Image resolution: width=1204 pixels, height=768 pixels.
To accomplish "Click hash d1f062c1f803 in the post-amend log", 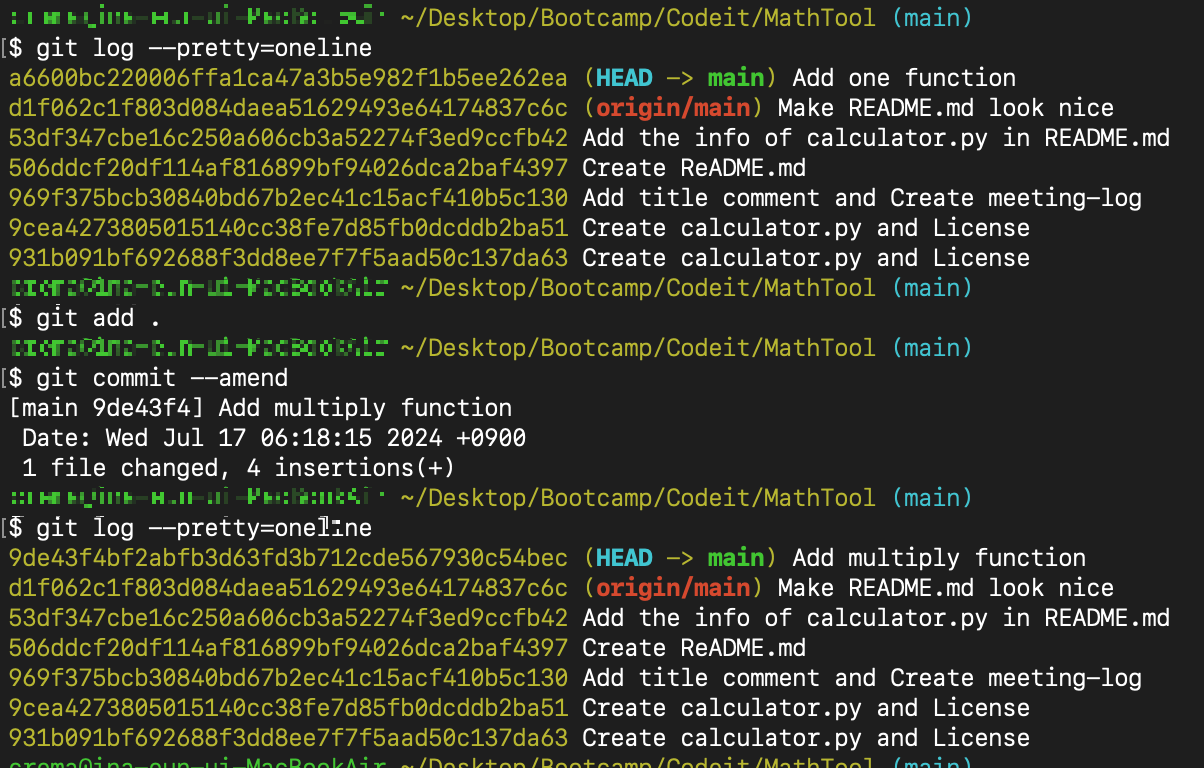I will coord(288,588).
